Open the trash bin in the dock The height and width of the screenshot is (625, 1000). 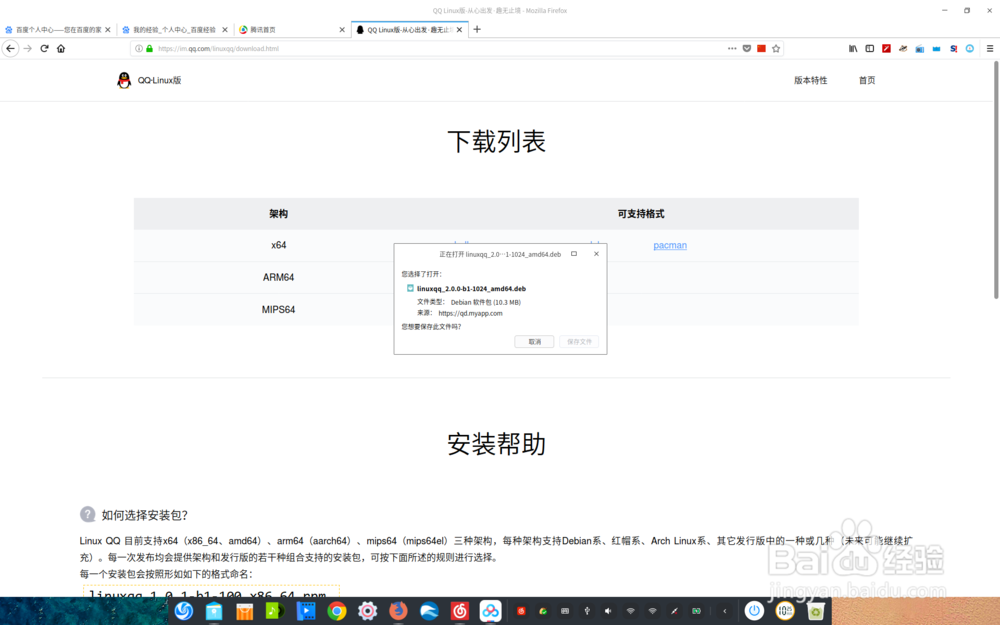[x=816, y=611]
